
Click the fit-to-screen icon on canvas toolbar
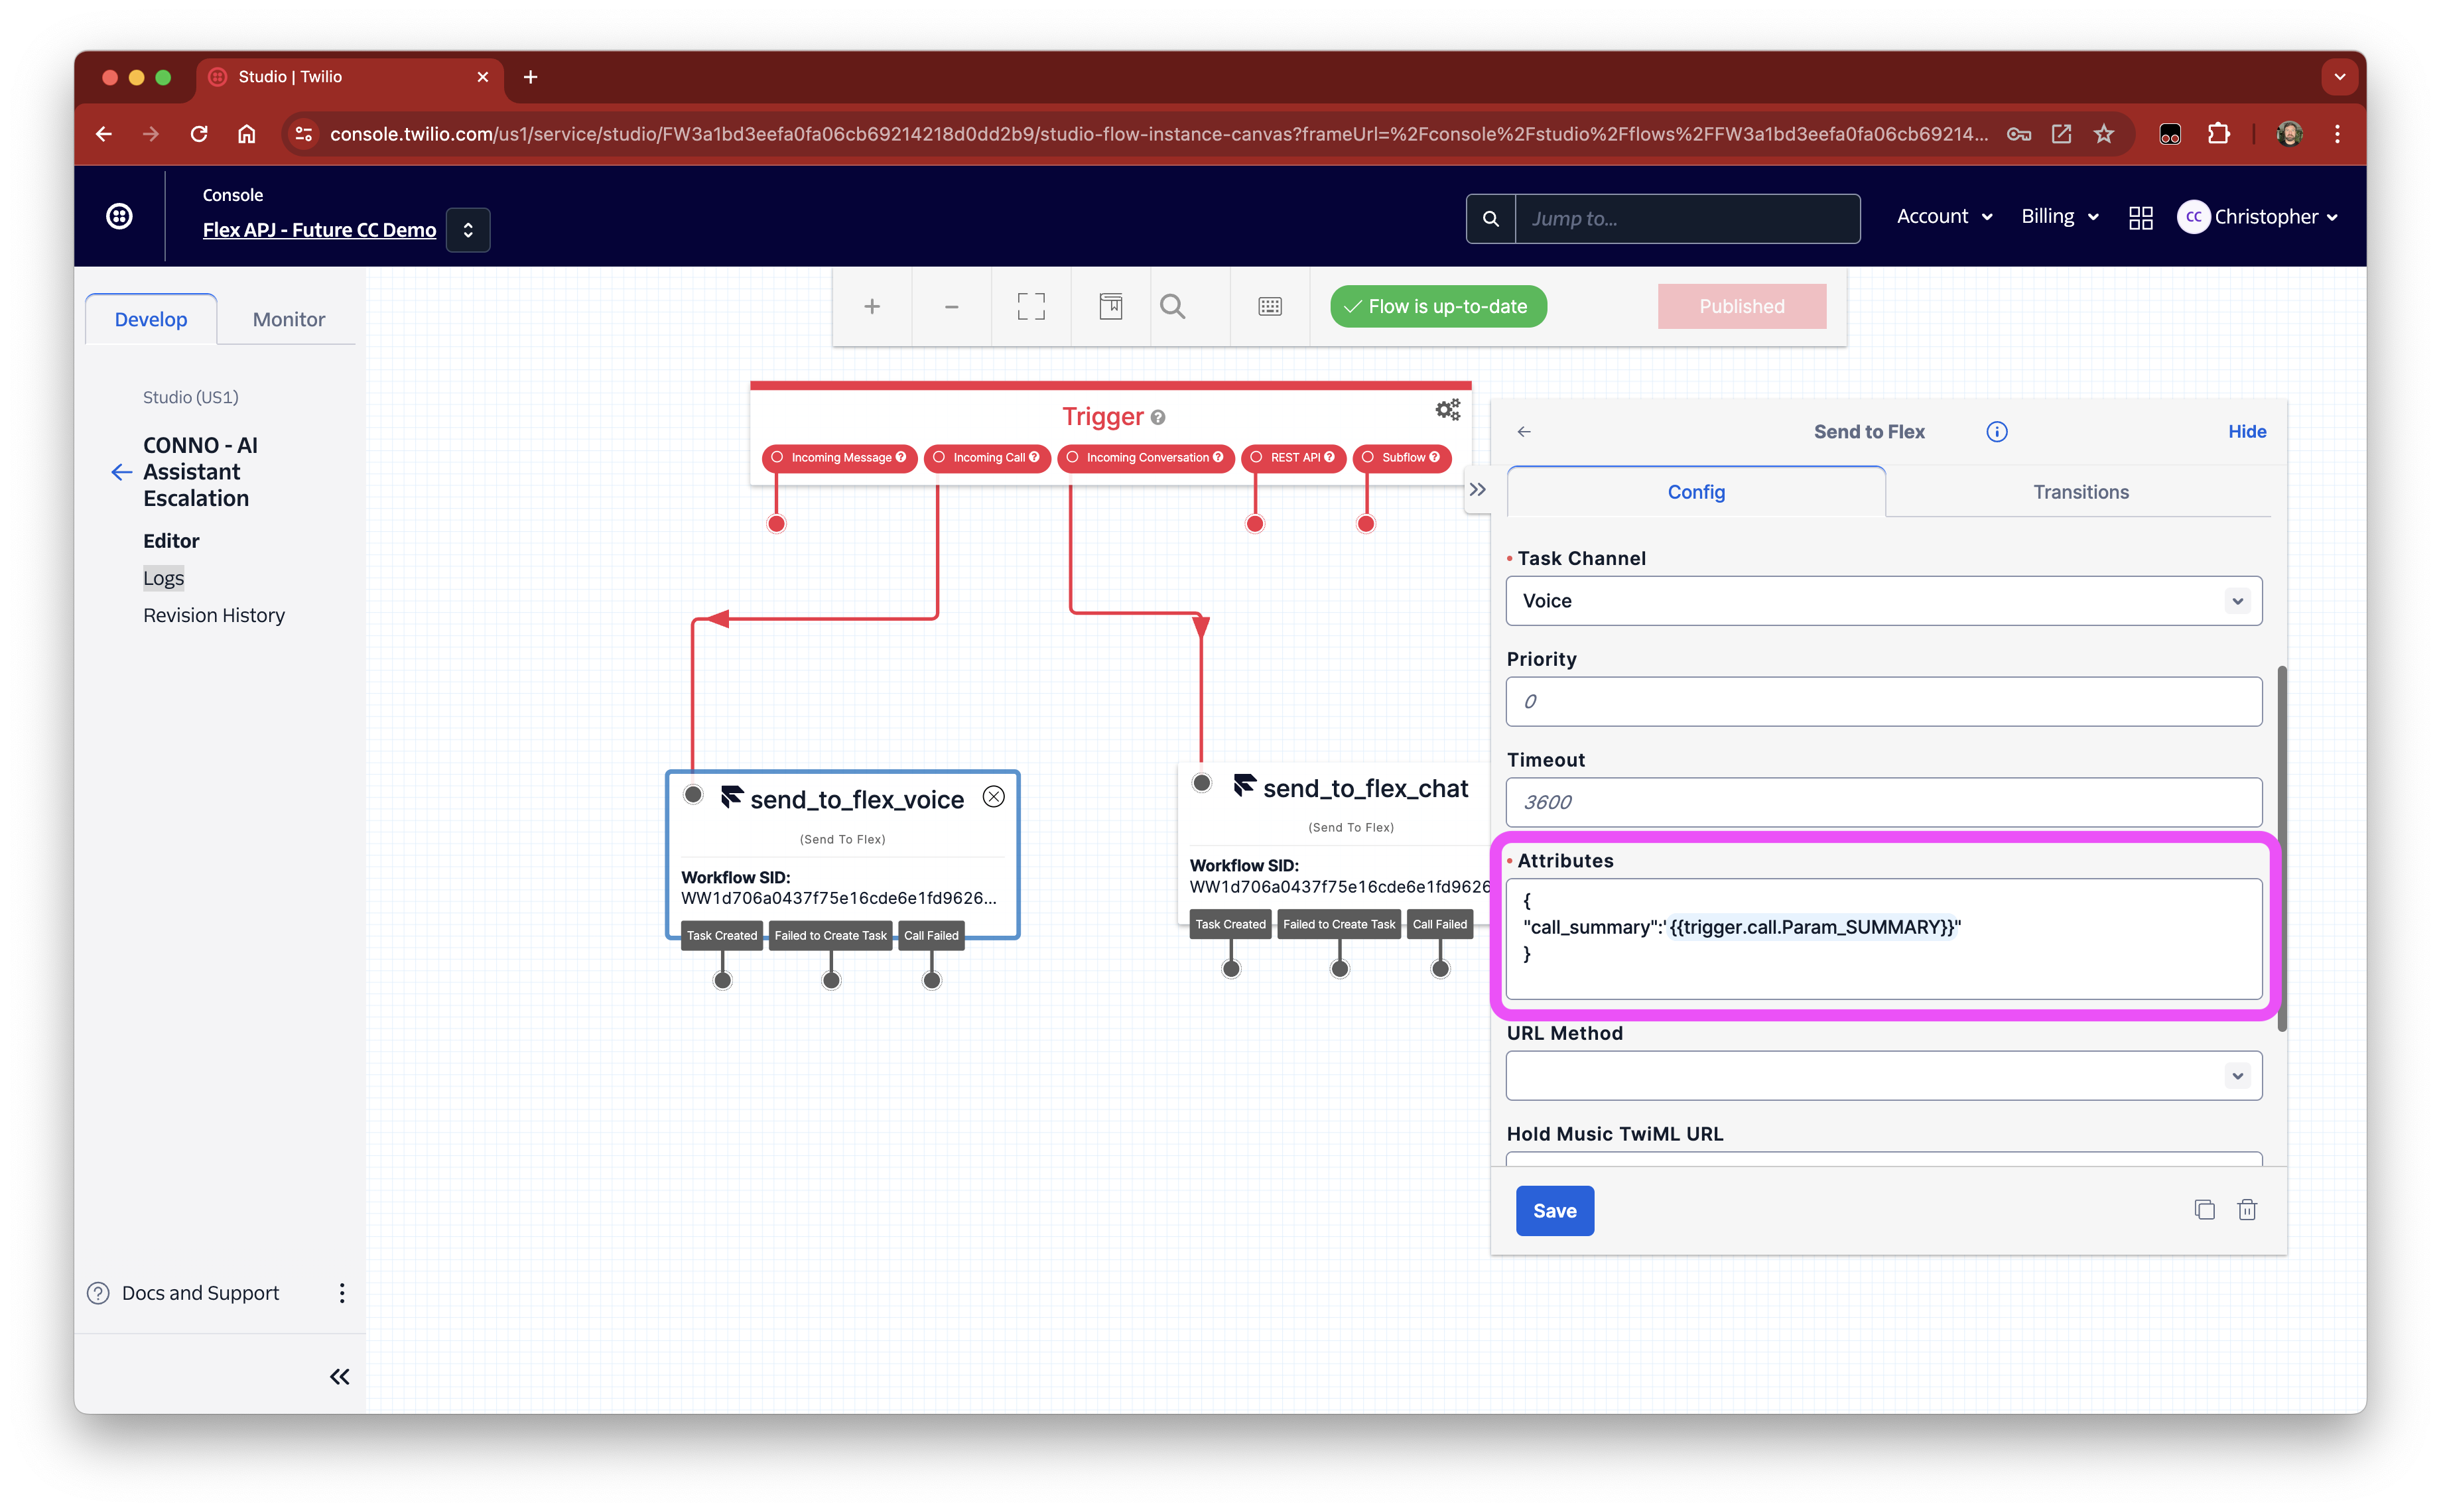(x=1030, y=307)
